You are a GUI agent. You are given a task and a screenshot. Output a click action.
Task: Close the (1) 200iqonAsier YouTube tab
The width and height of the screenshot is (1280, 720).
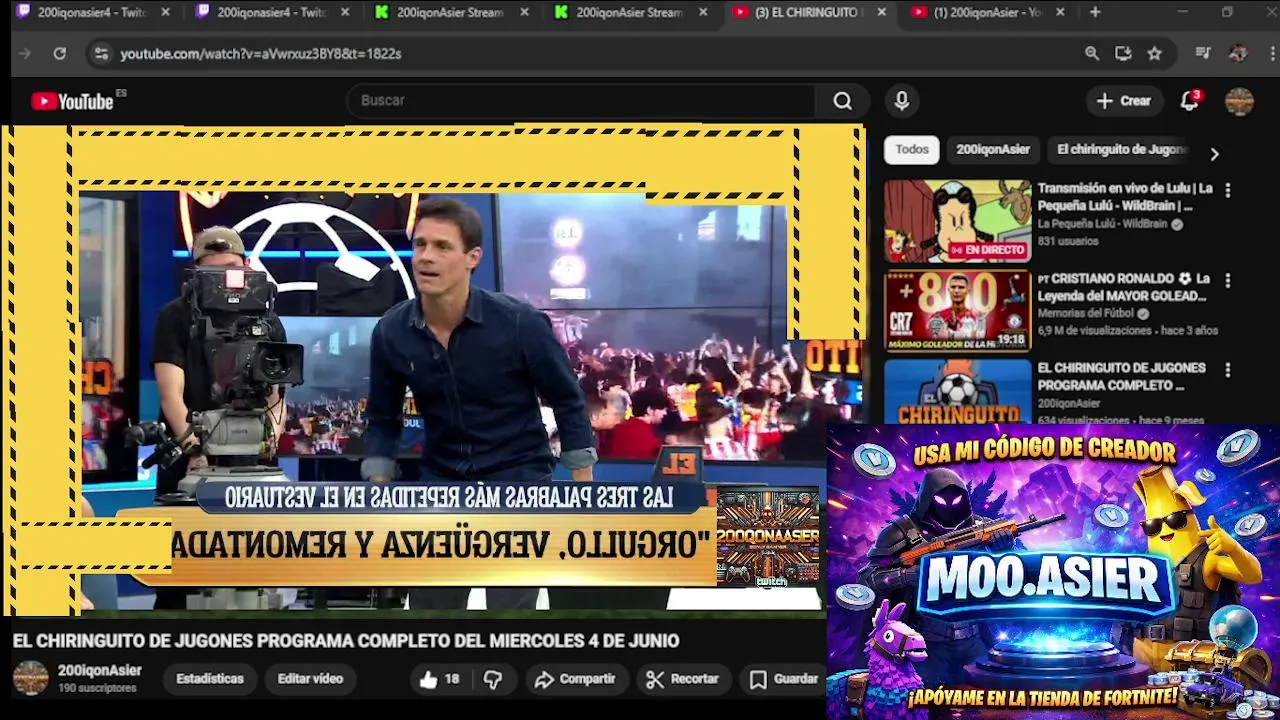click(x=1060, y=12)
